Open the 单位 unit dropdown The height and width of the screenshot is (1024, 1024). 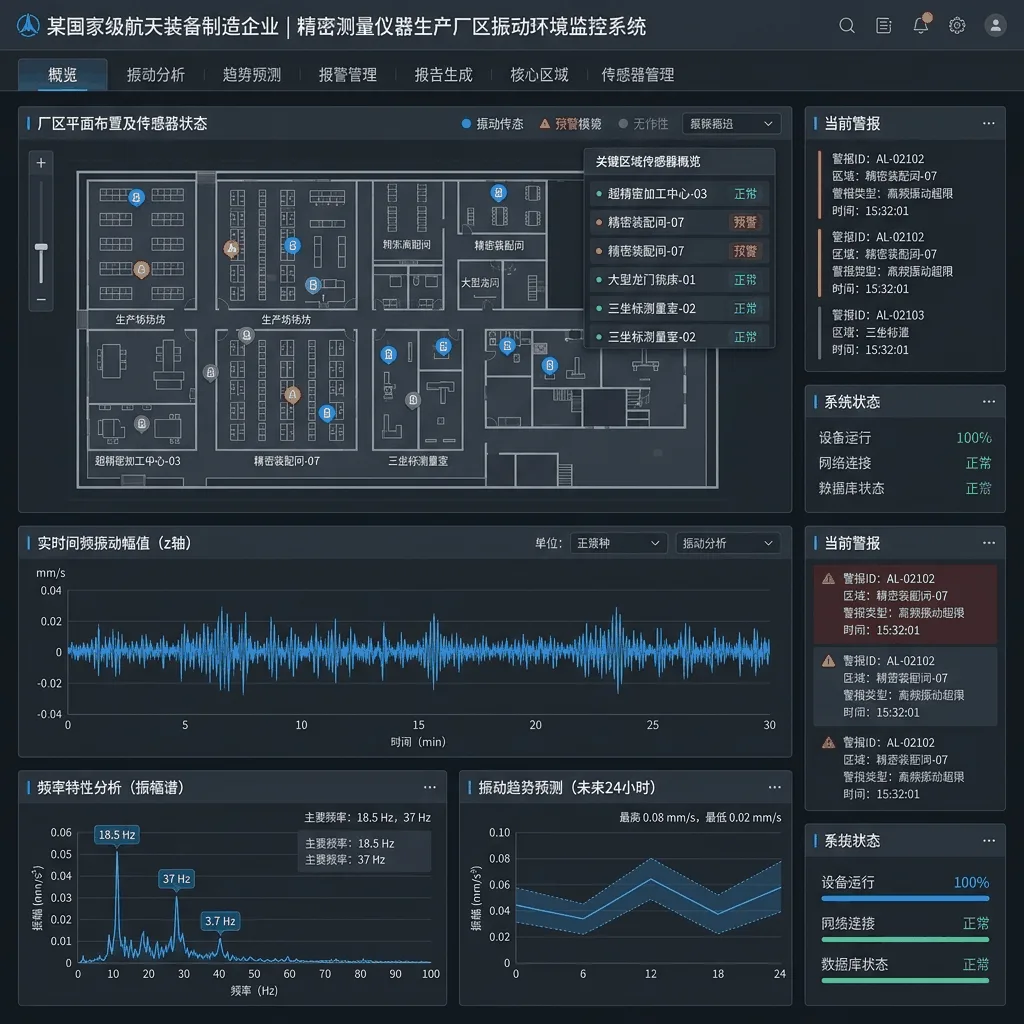(618, 543)
